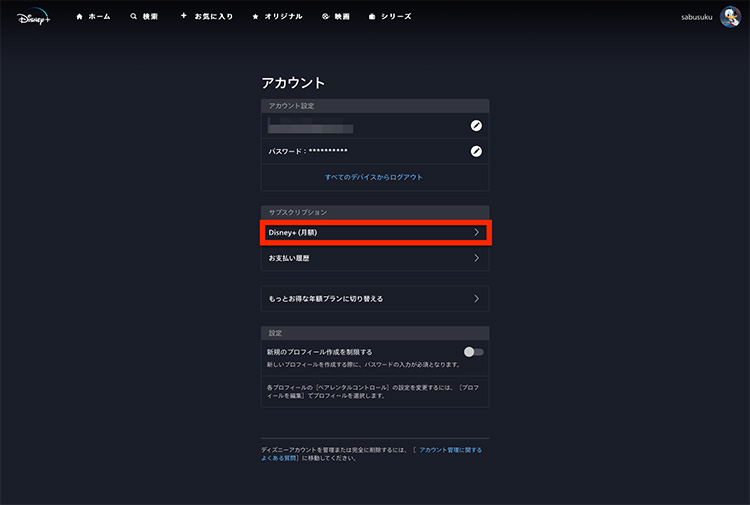The width and height of the screenshot is (750, 505).
Task: Click すべてのデバイスからログアウト link
Action: coord(374,177)
